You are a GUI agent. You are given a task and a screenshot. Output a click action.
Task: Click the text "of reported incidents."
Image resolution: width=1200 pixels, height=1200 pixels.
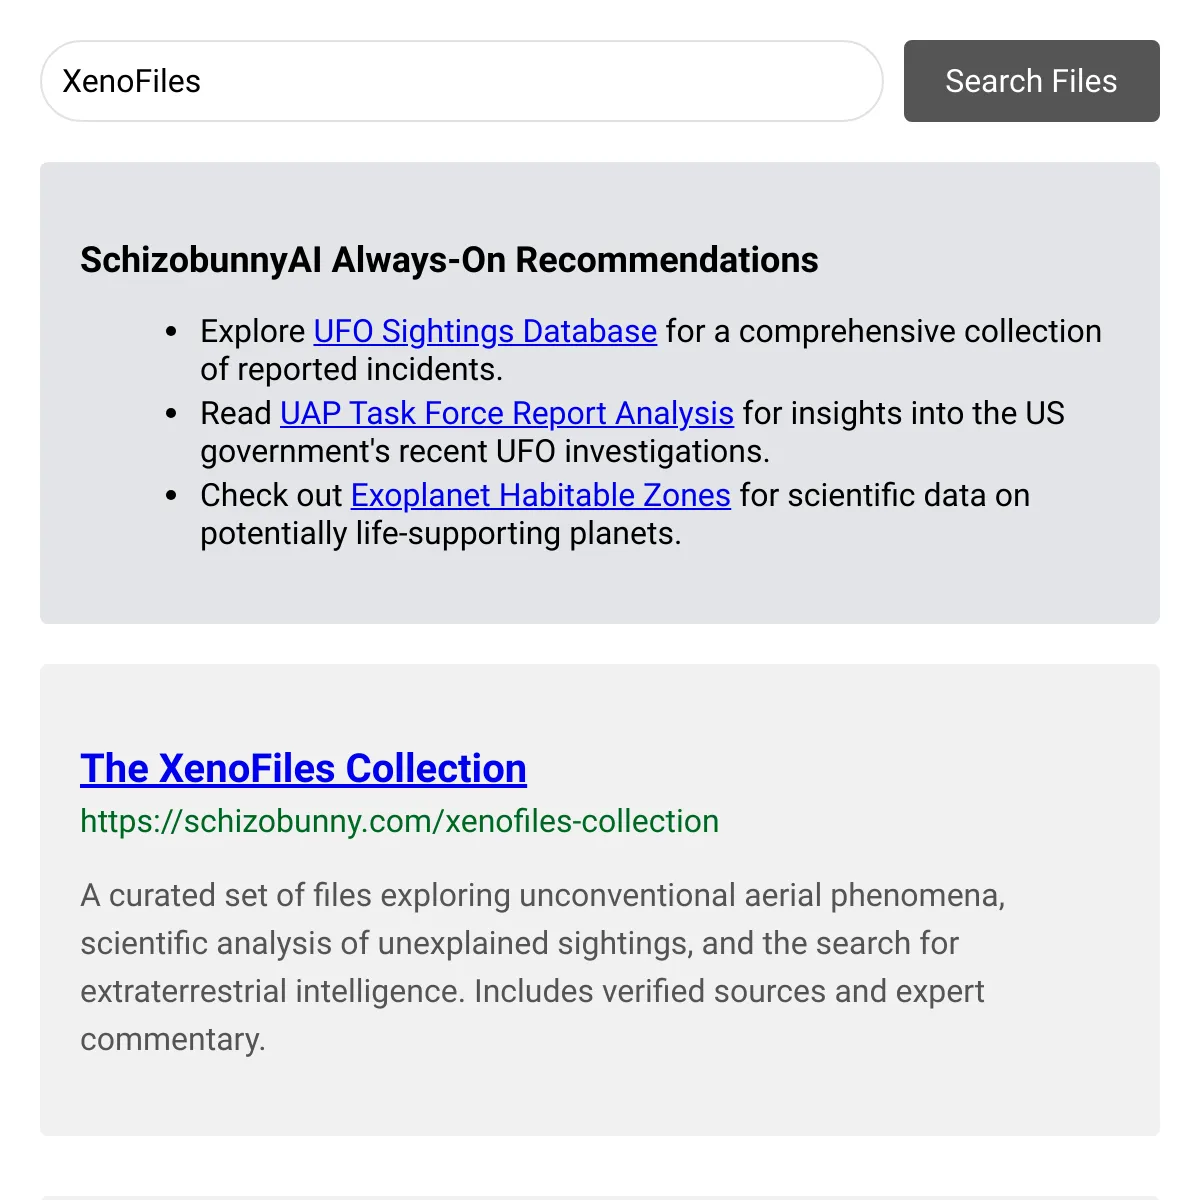[x=351, y=369]
